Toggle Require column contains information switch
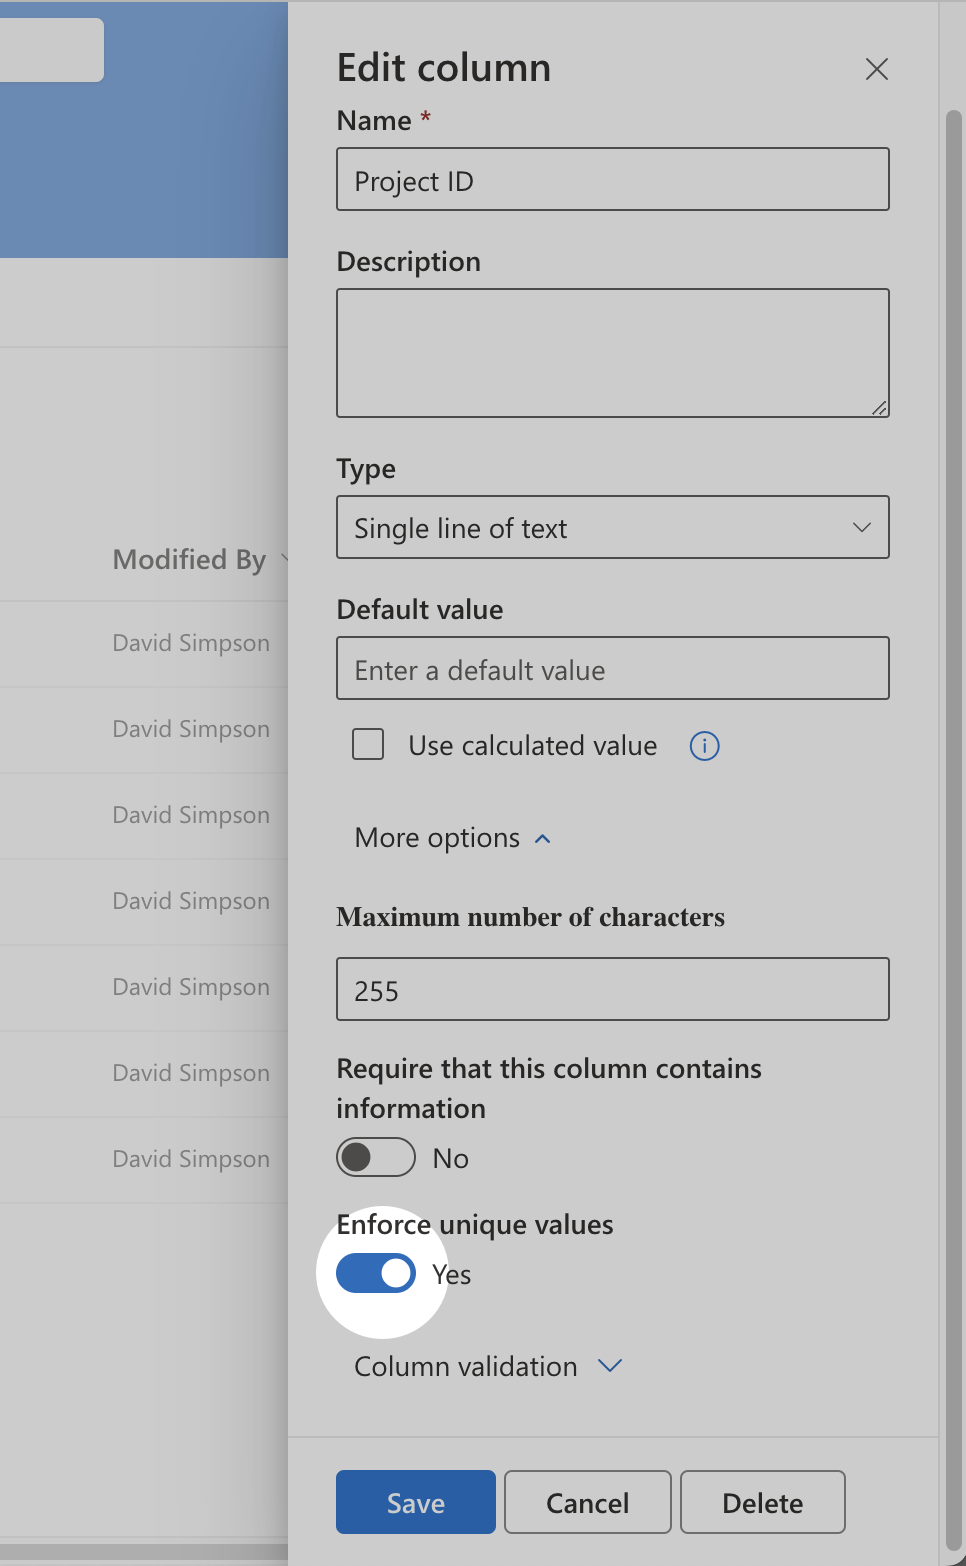The image size is (966, 1566). [376, 1158]
